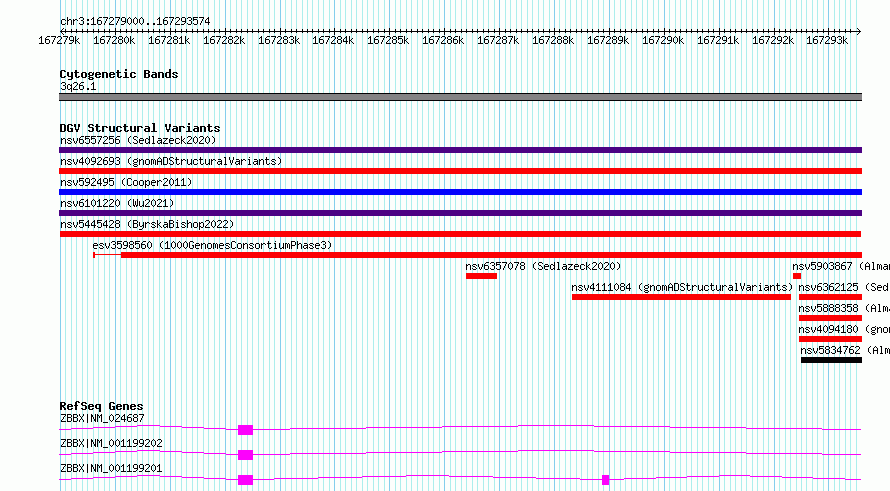Viewport: 890px width, 491px height.
Task: Click the nsv4111084 (gnomADStructuralVariants) label
Action: point(682,287)
